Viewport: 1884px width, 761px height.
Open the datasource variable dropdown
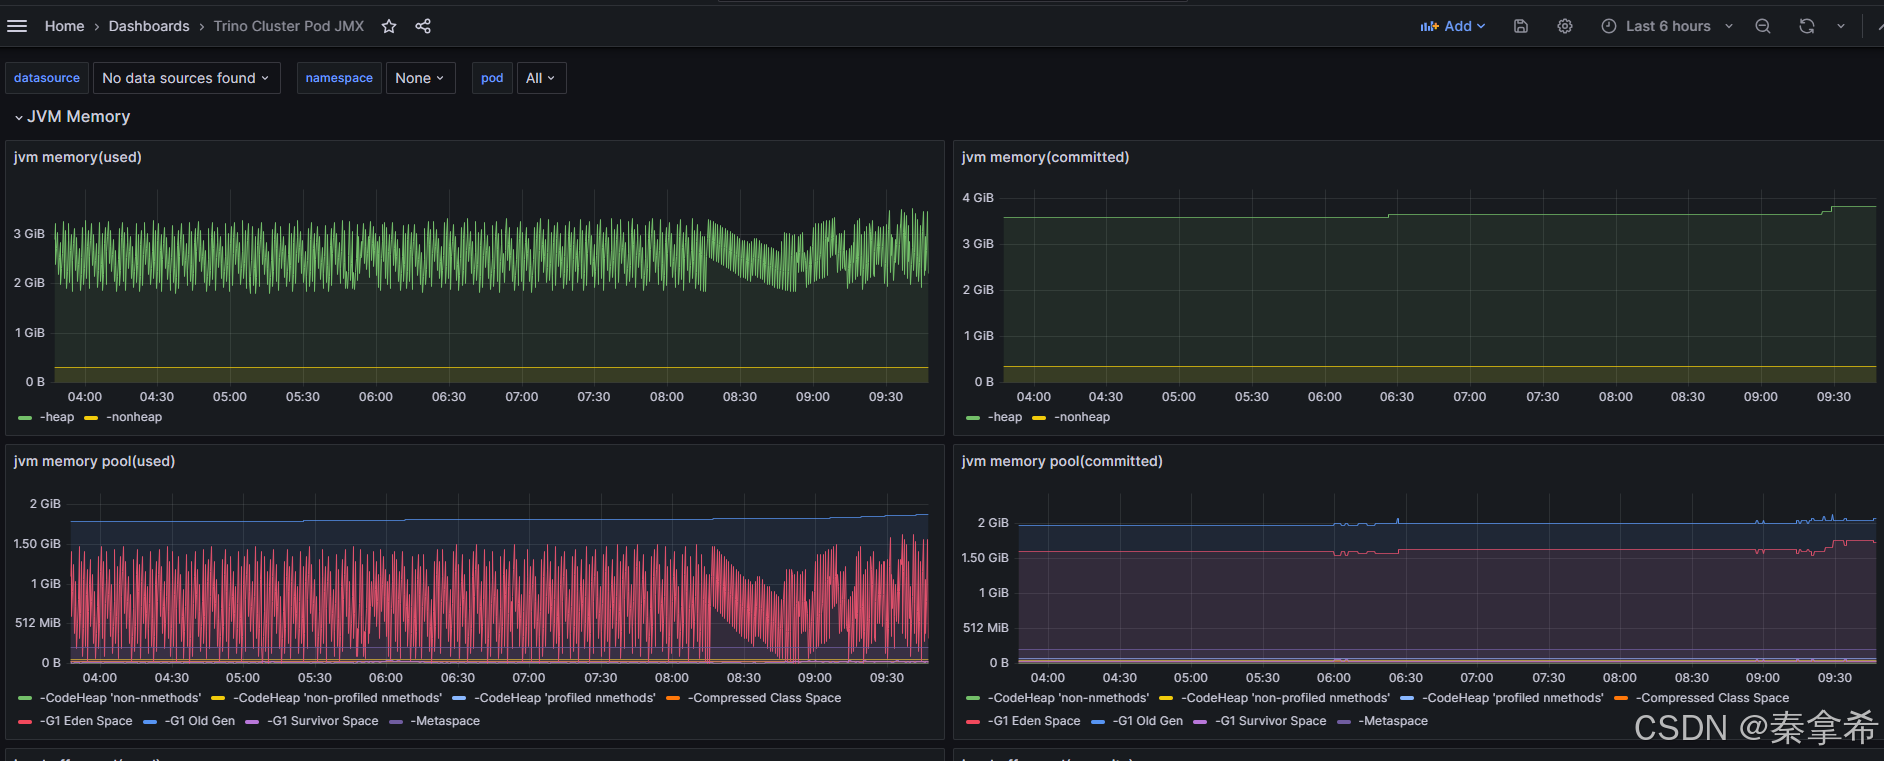[x=186, y=78]
